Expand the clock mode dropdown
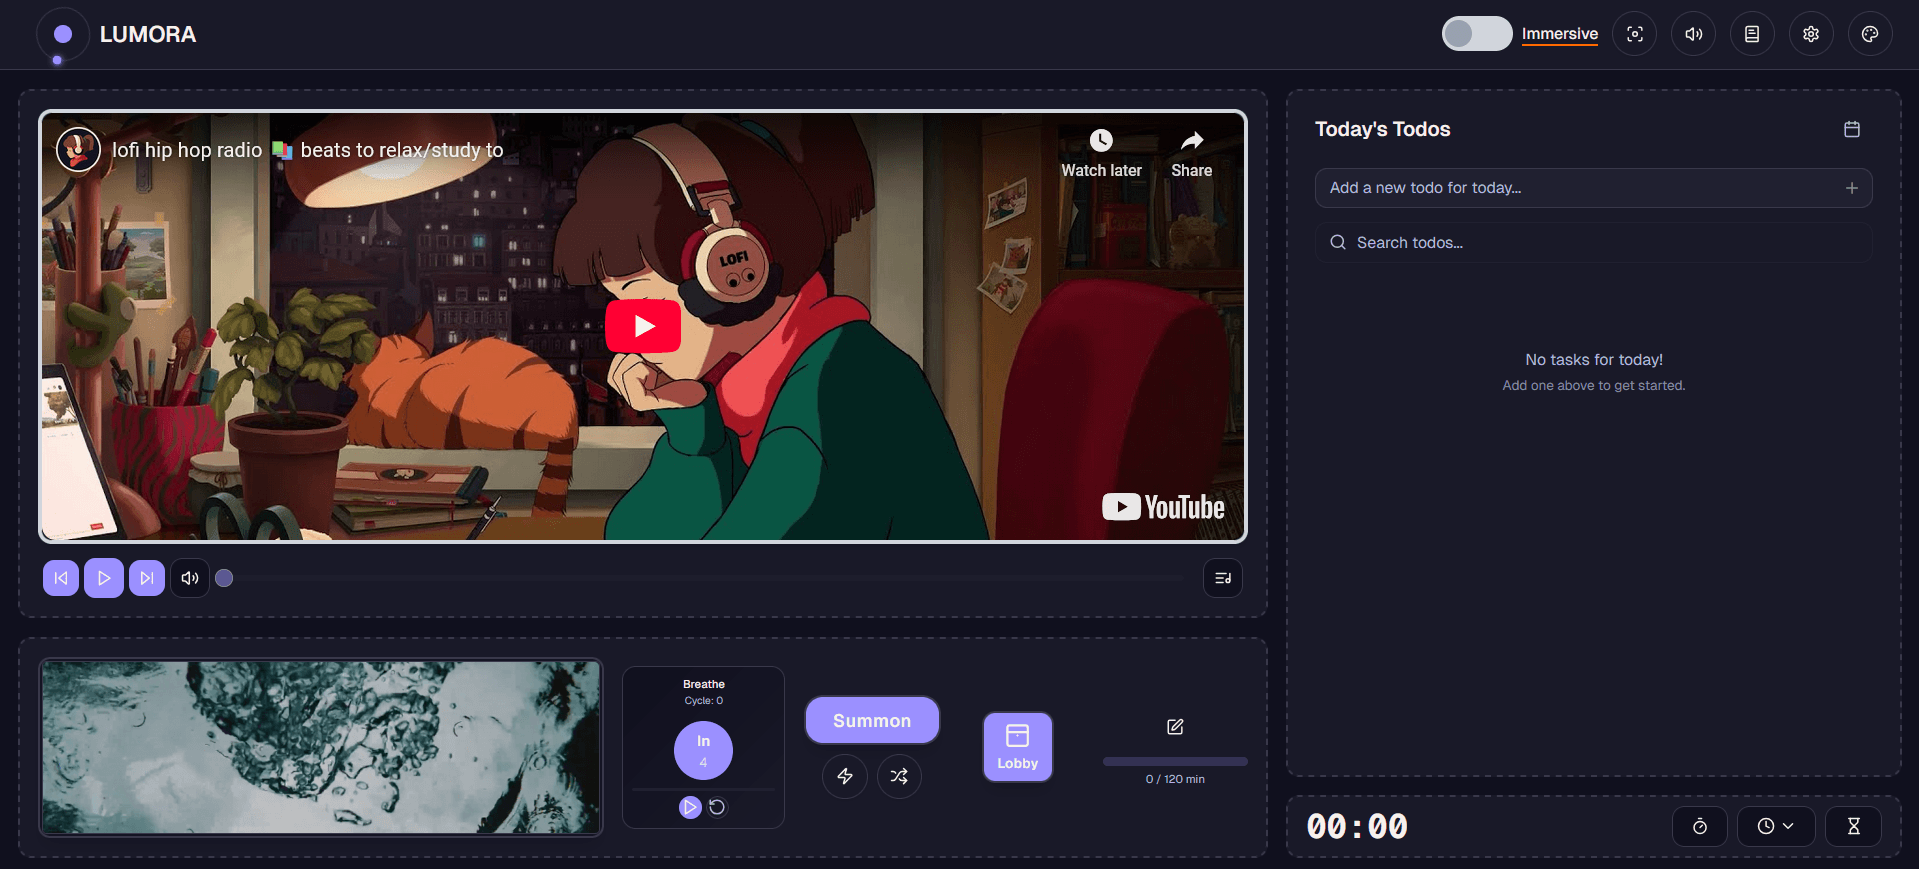Image resolution: width=1919 pixels, height=869 pixels. (1776, 826)
